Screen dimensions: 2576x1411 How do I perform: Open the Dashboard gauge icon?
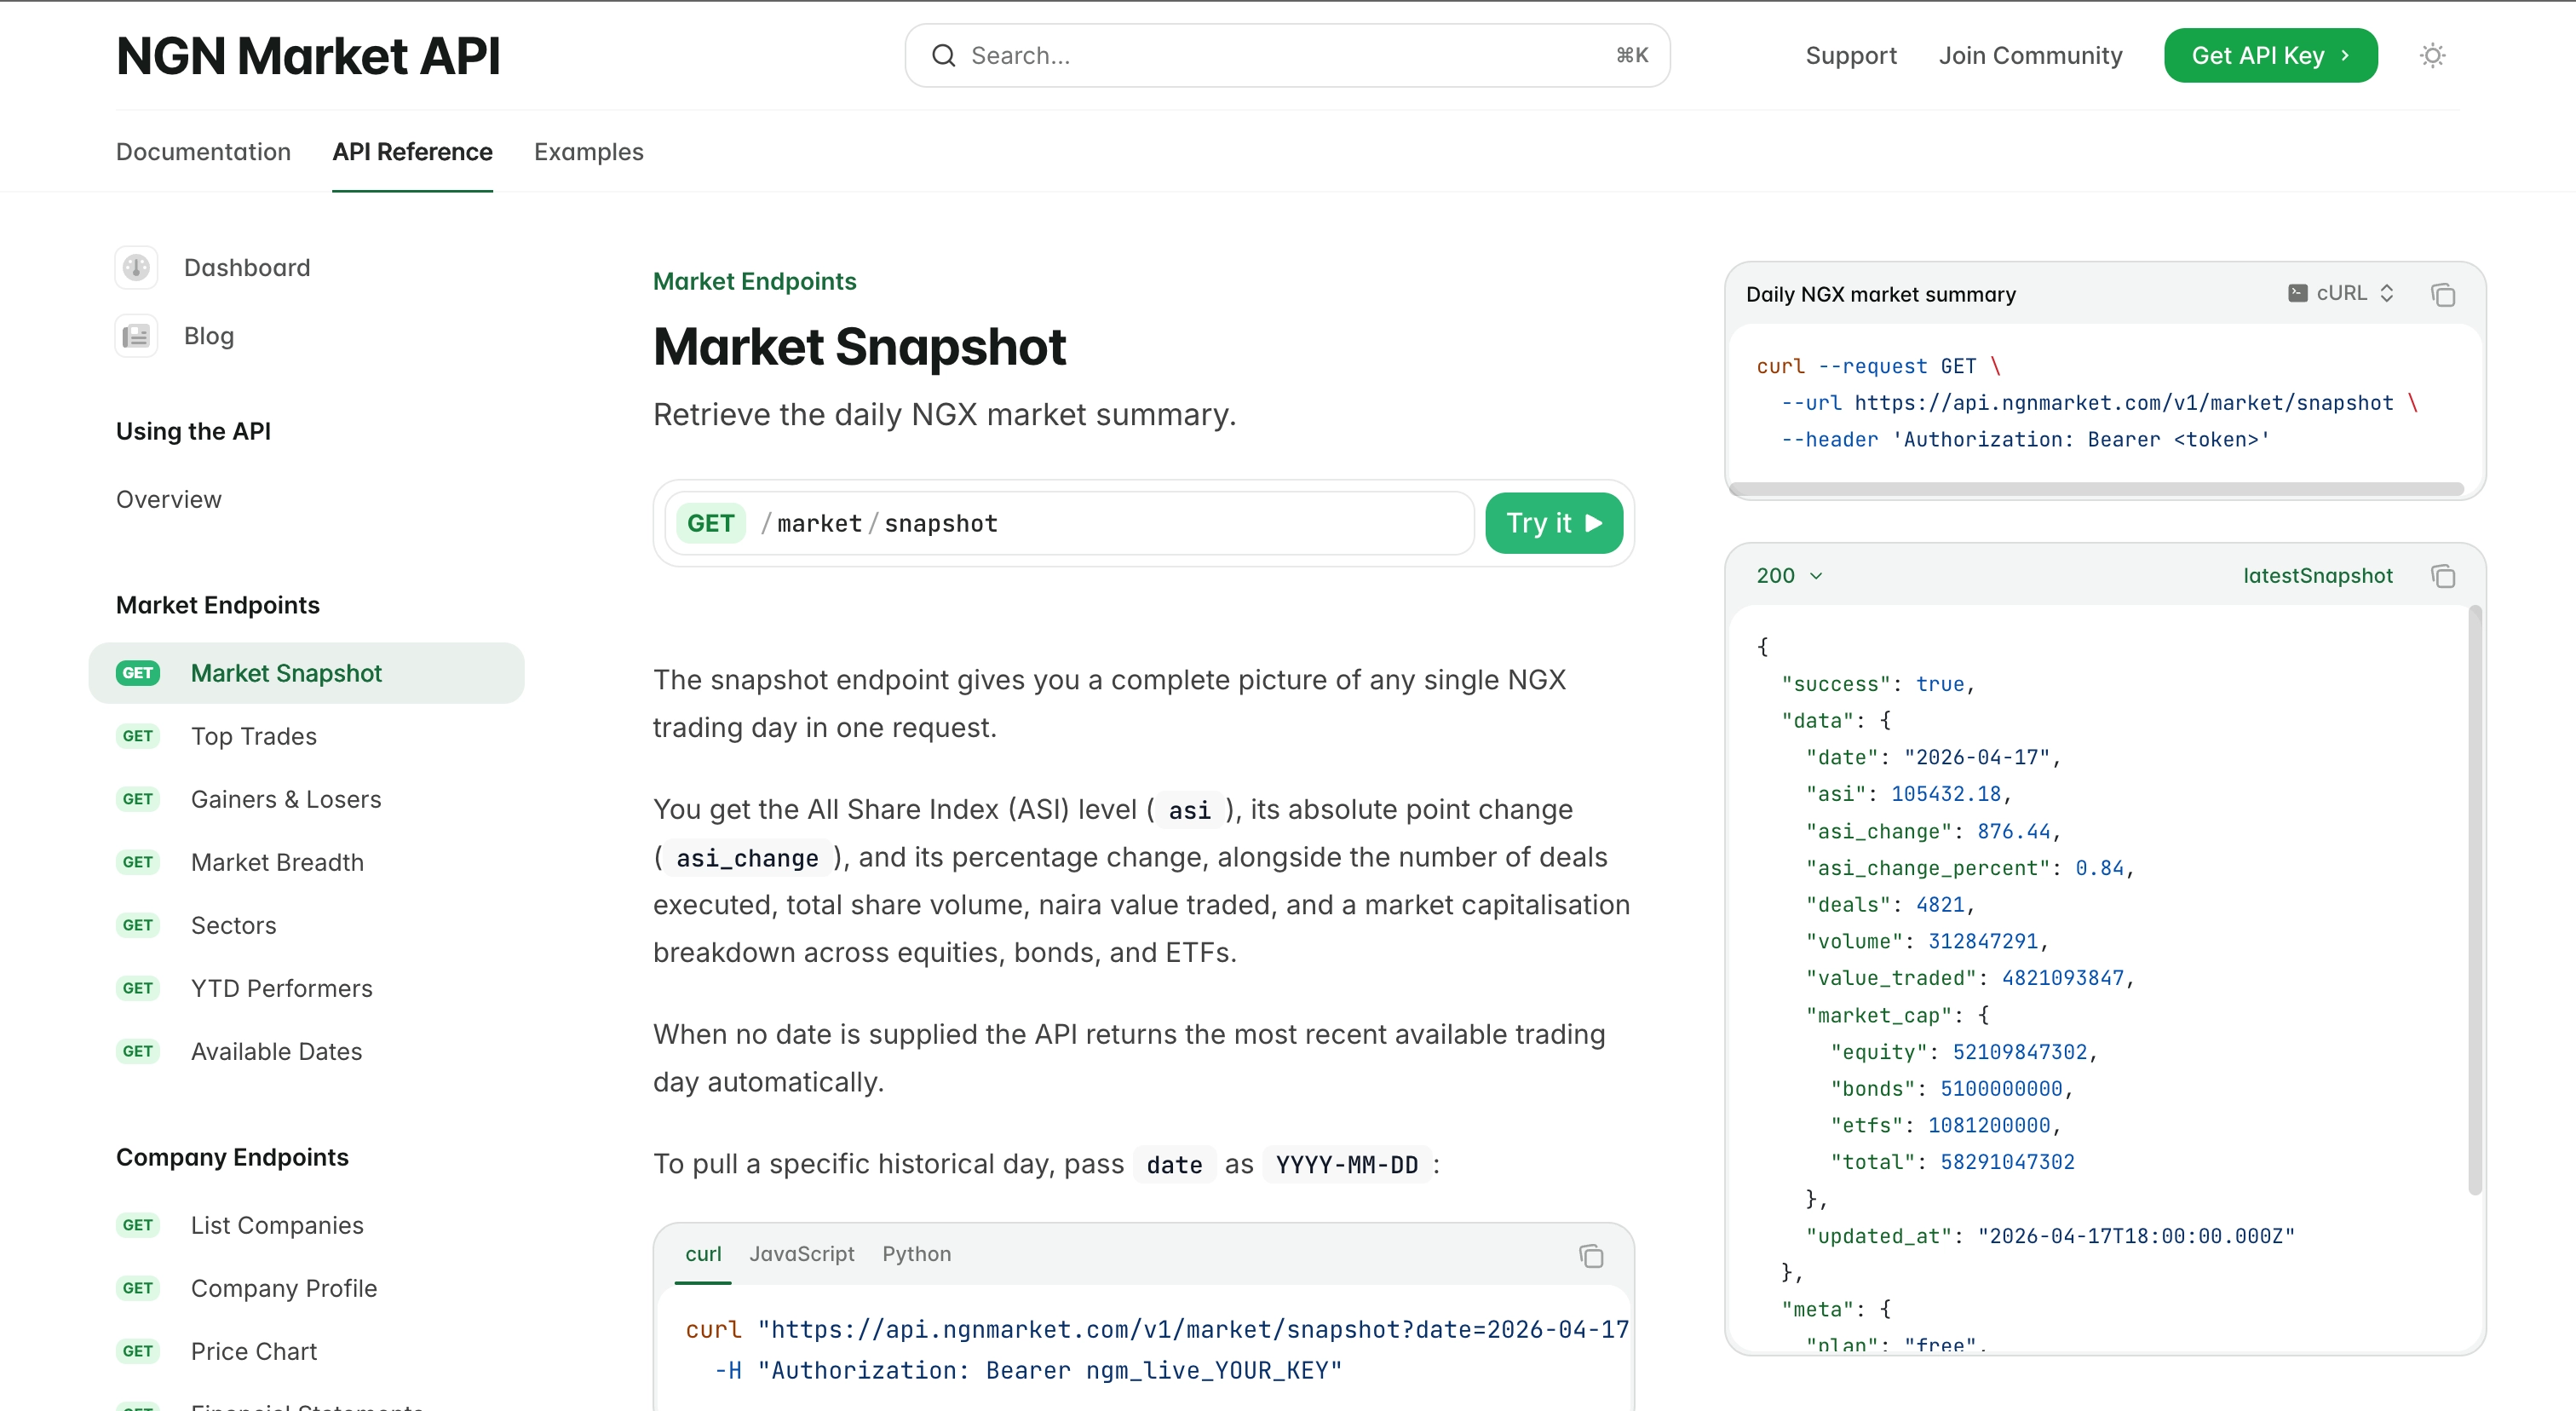pos(136,267)
